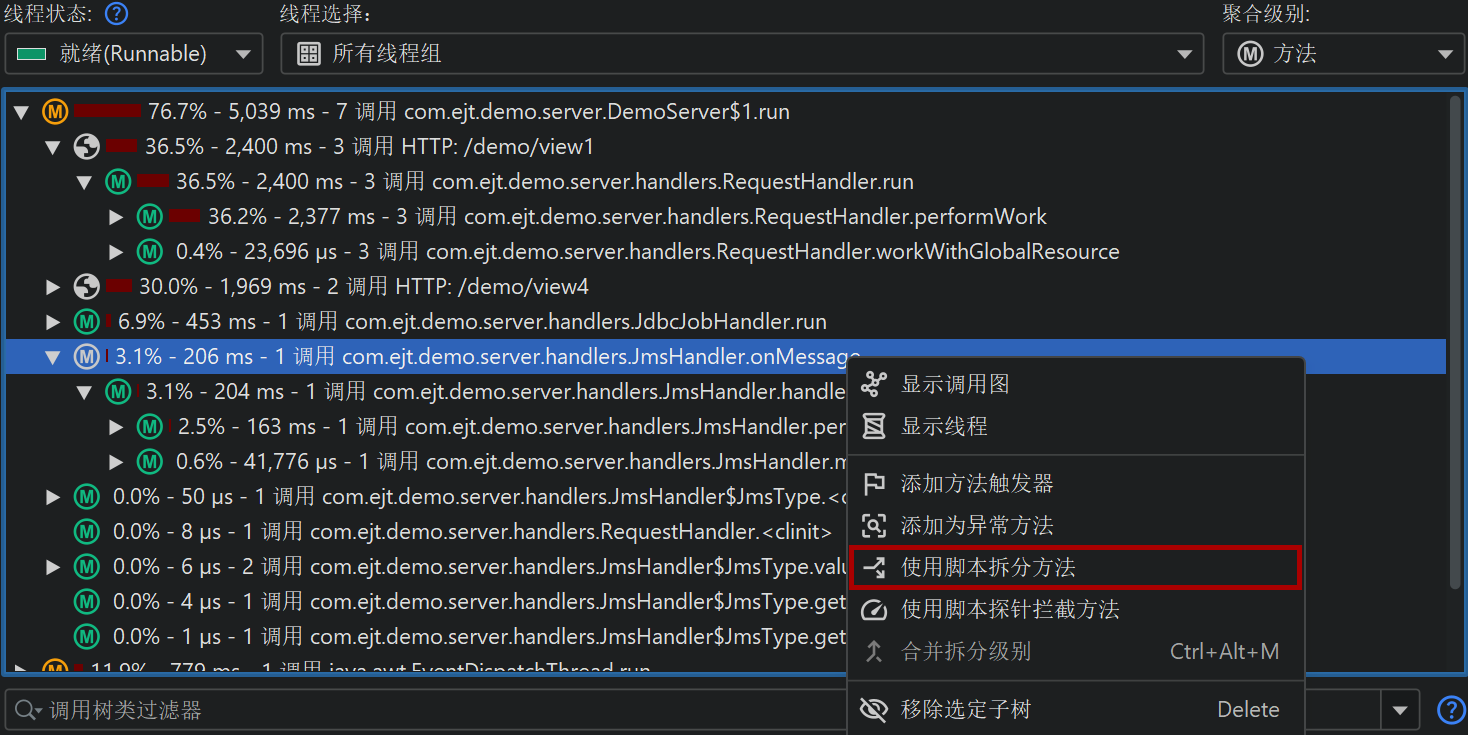Open help icon next to 线程状态 label
Screen dimensions: 1468x735
click(x=118, y=14)
